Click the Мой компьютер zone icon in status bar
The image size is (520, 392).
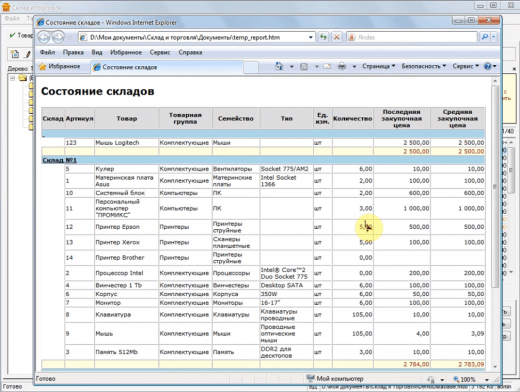pyautogui.click(x=310, y=378)
